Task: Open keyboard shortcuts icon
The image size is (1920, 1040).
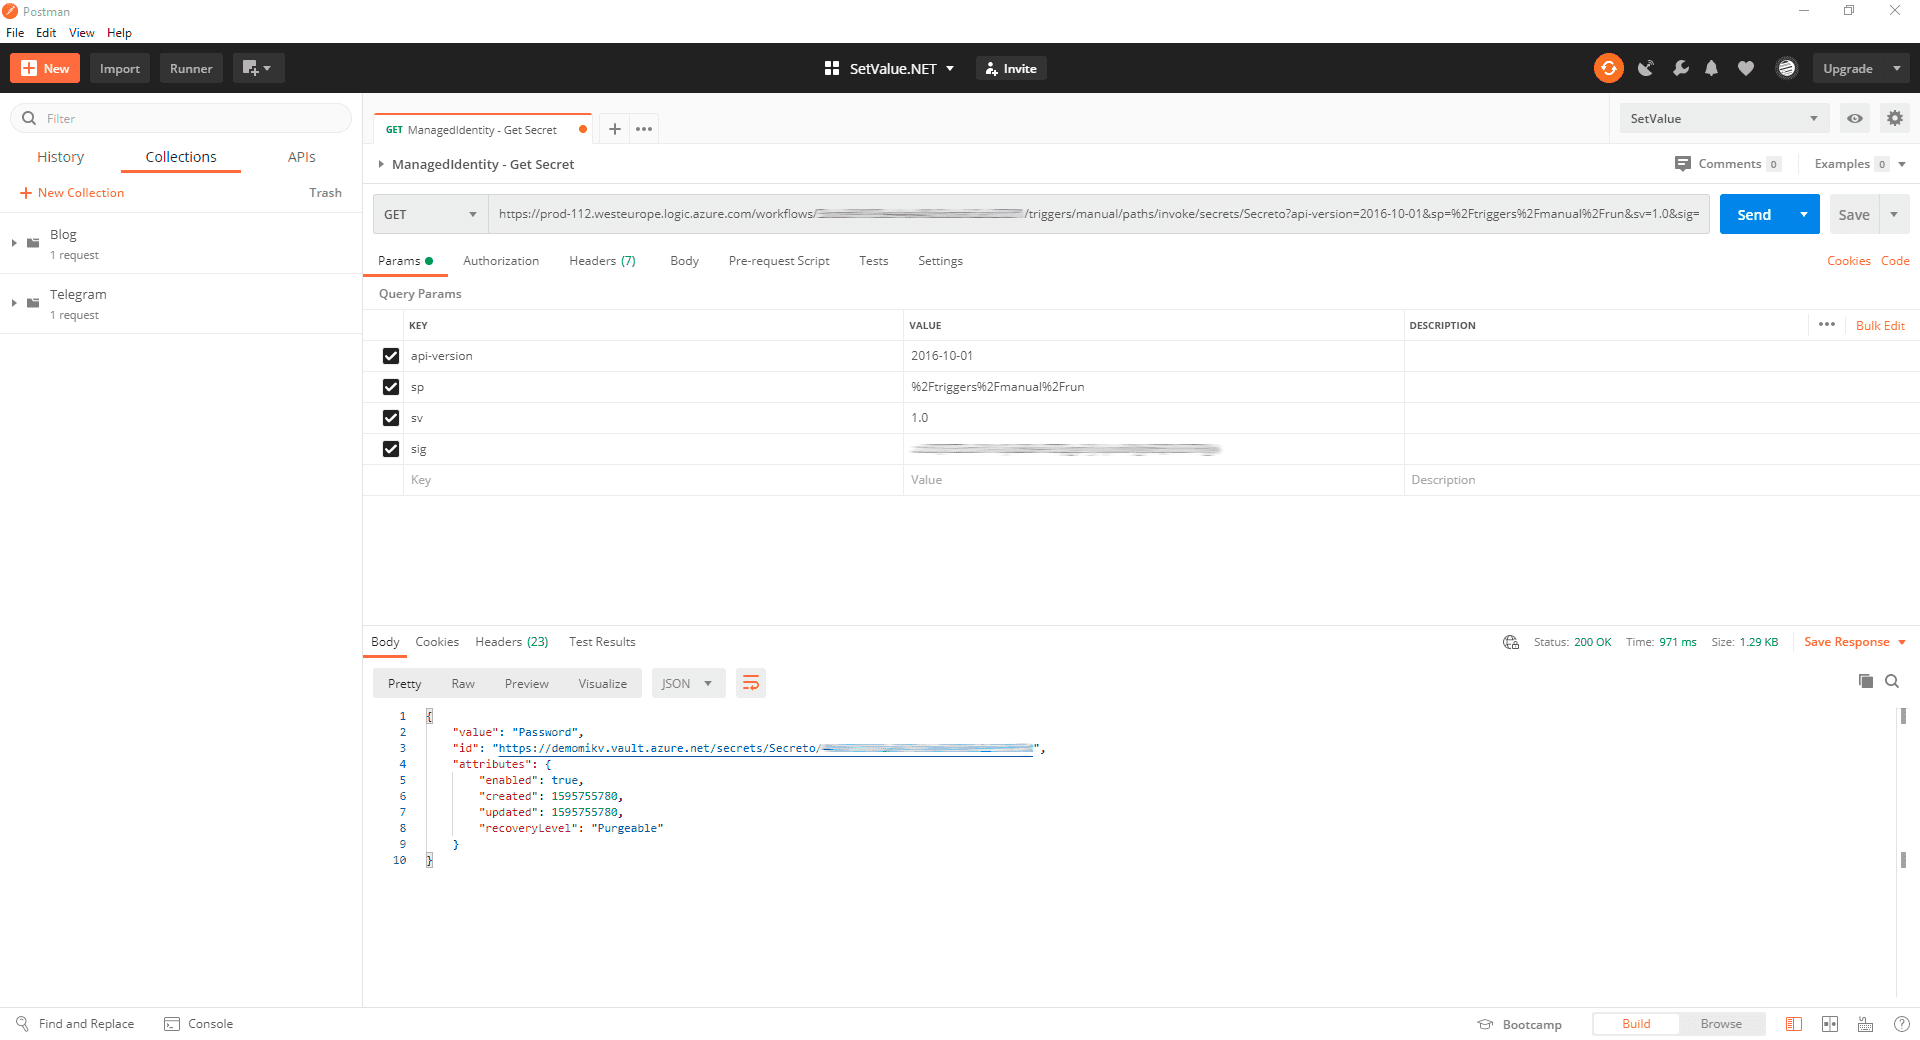Action: click(1866, 1024)
